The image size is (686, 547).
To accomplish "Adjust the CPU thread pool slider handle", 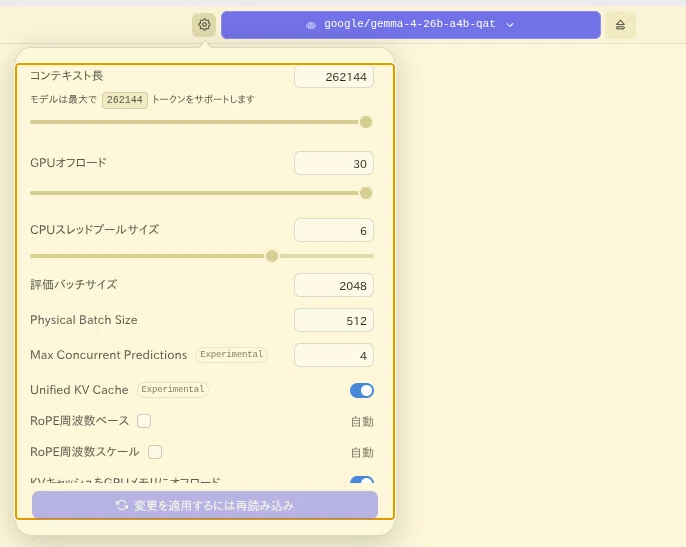I will [272, 256].
